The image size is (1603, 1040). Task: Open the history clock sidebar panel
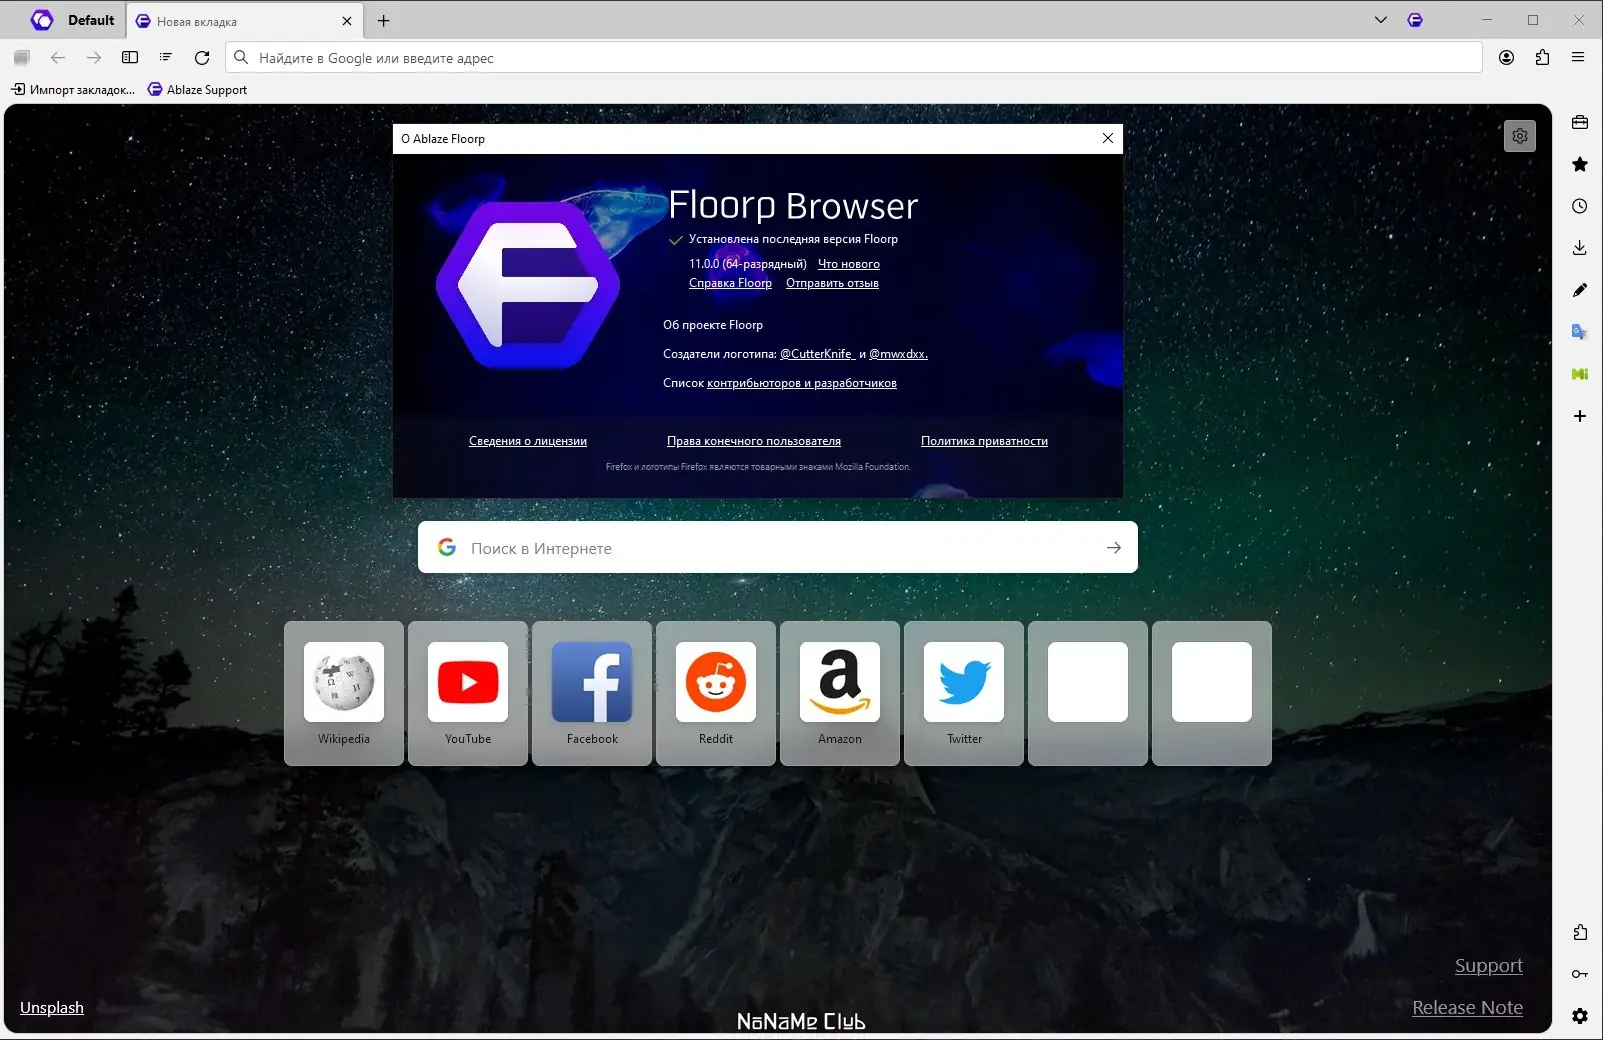pyautogui.click(x=1580, y=206)
